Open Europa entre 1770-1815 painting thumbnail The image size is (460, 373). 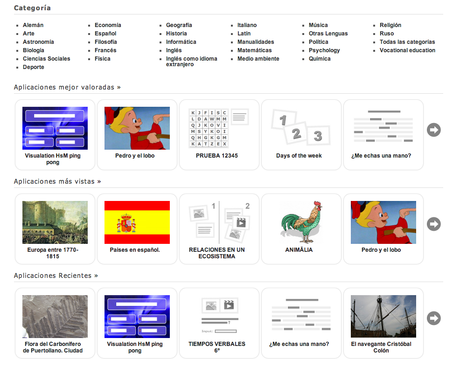55,222
